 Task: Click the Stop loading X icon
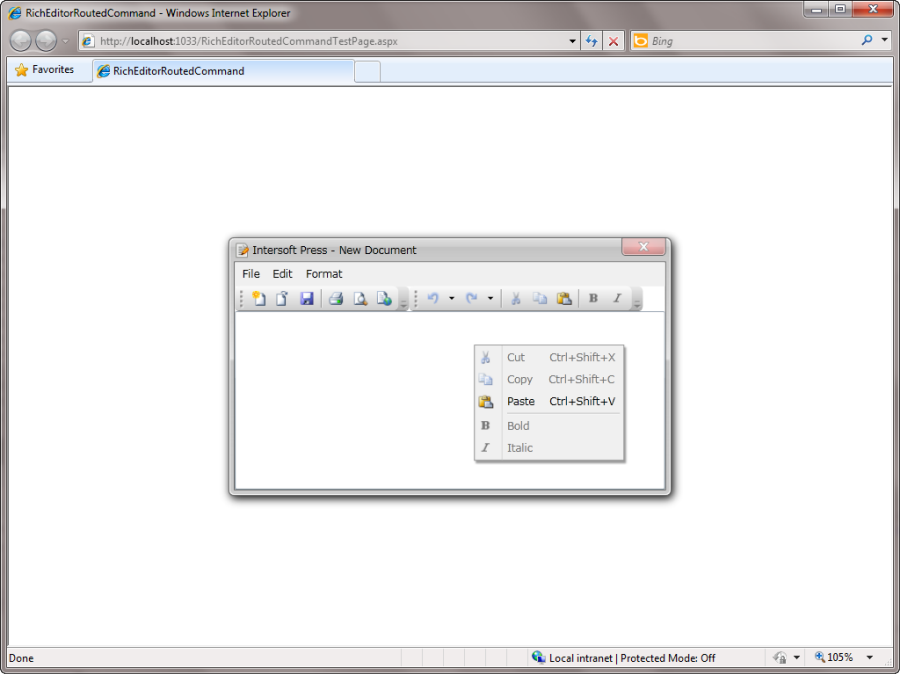click(614, 41)
